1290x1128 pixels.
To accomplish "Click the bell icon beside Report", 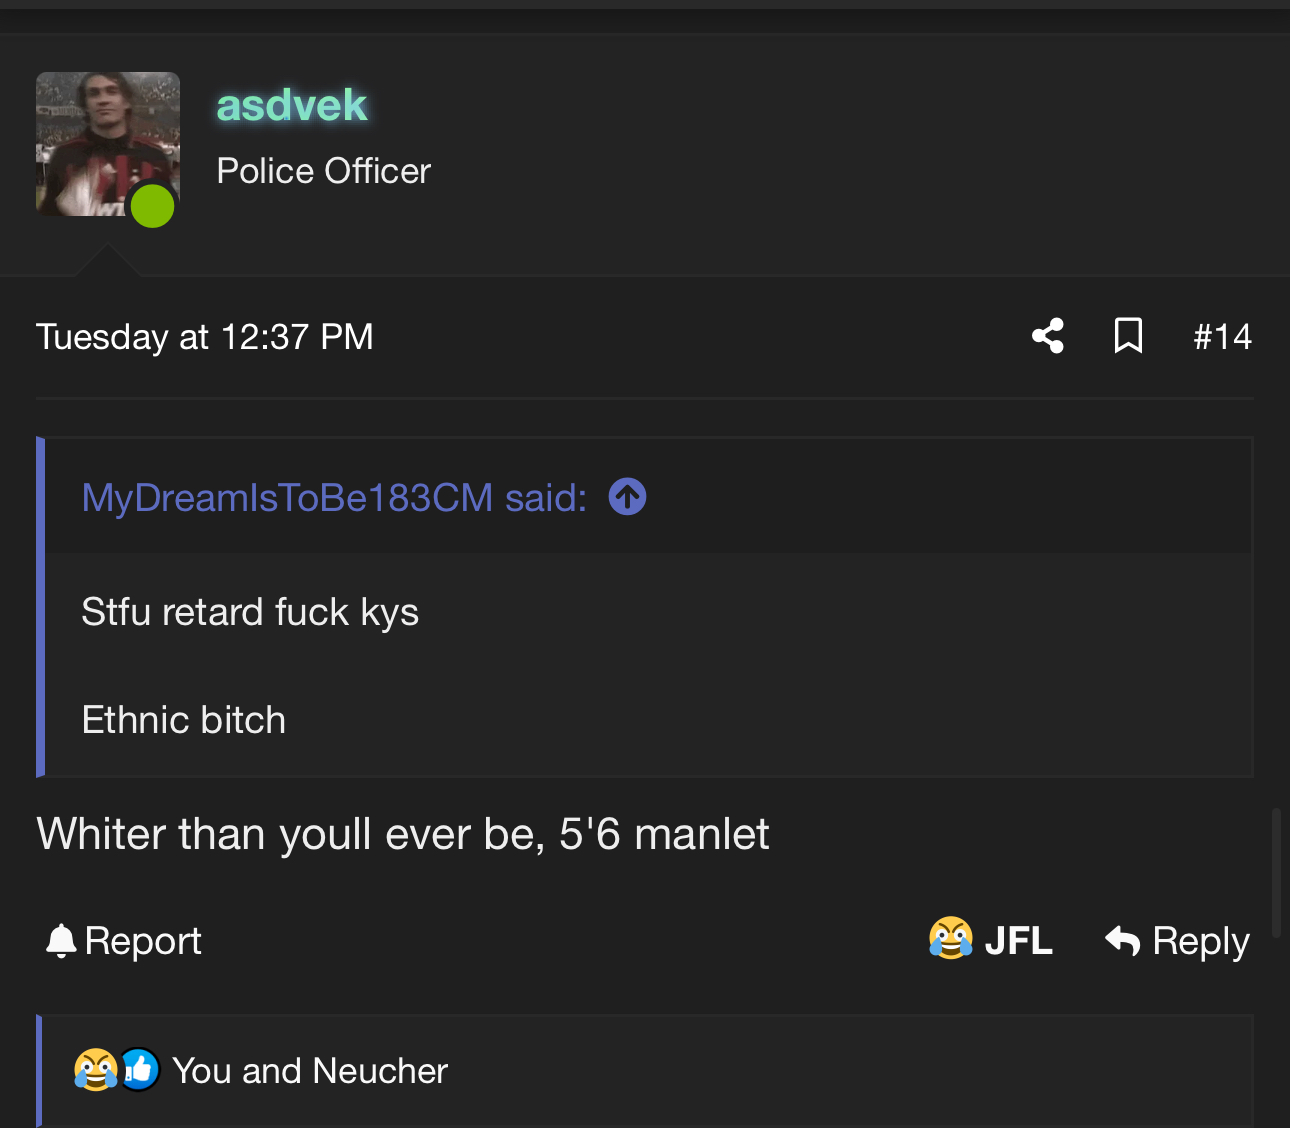I will pos(61,941).
